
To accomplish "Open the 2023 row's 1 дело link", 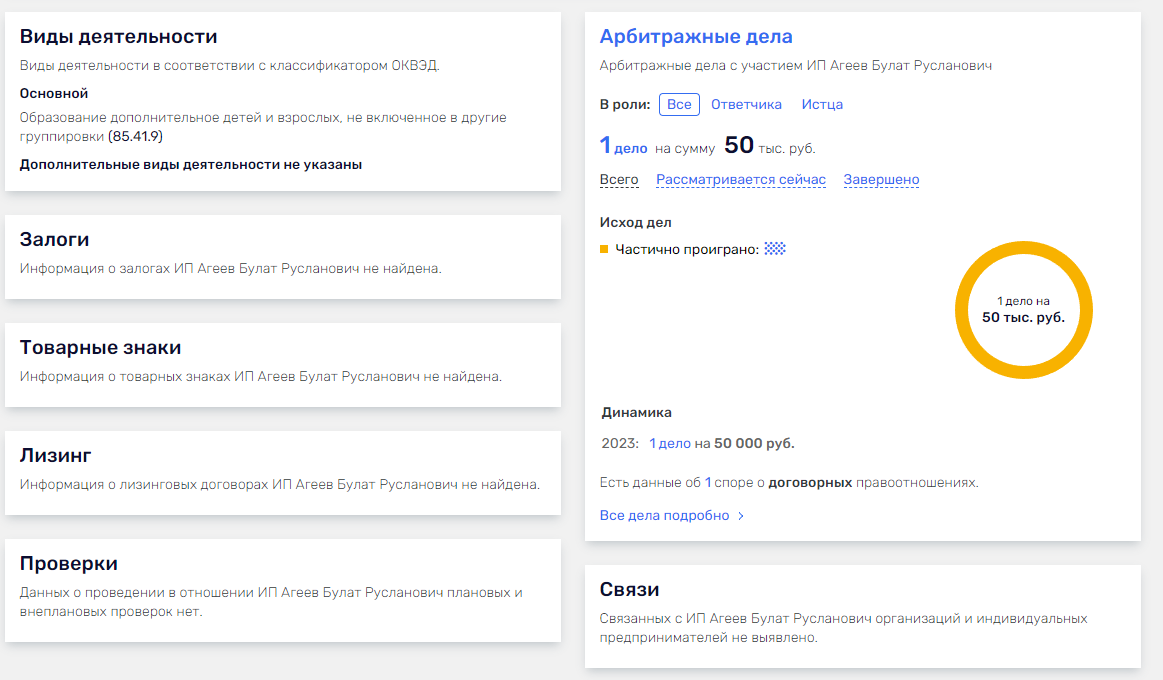I will (670, 443).
